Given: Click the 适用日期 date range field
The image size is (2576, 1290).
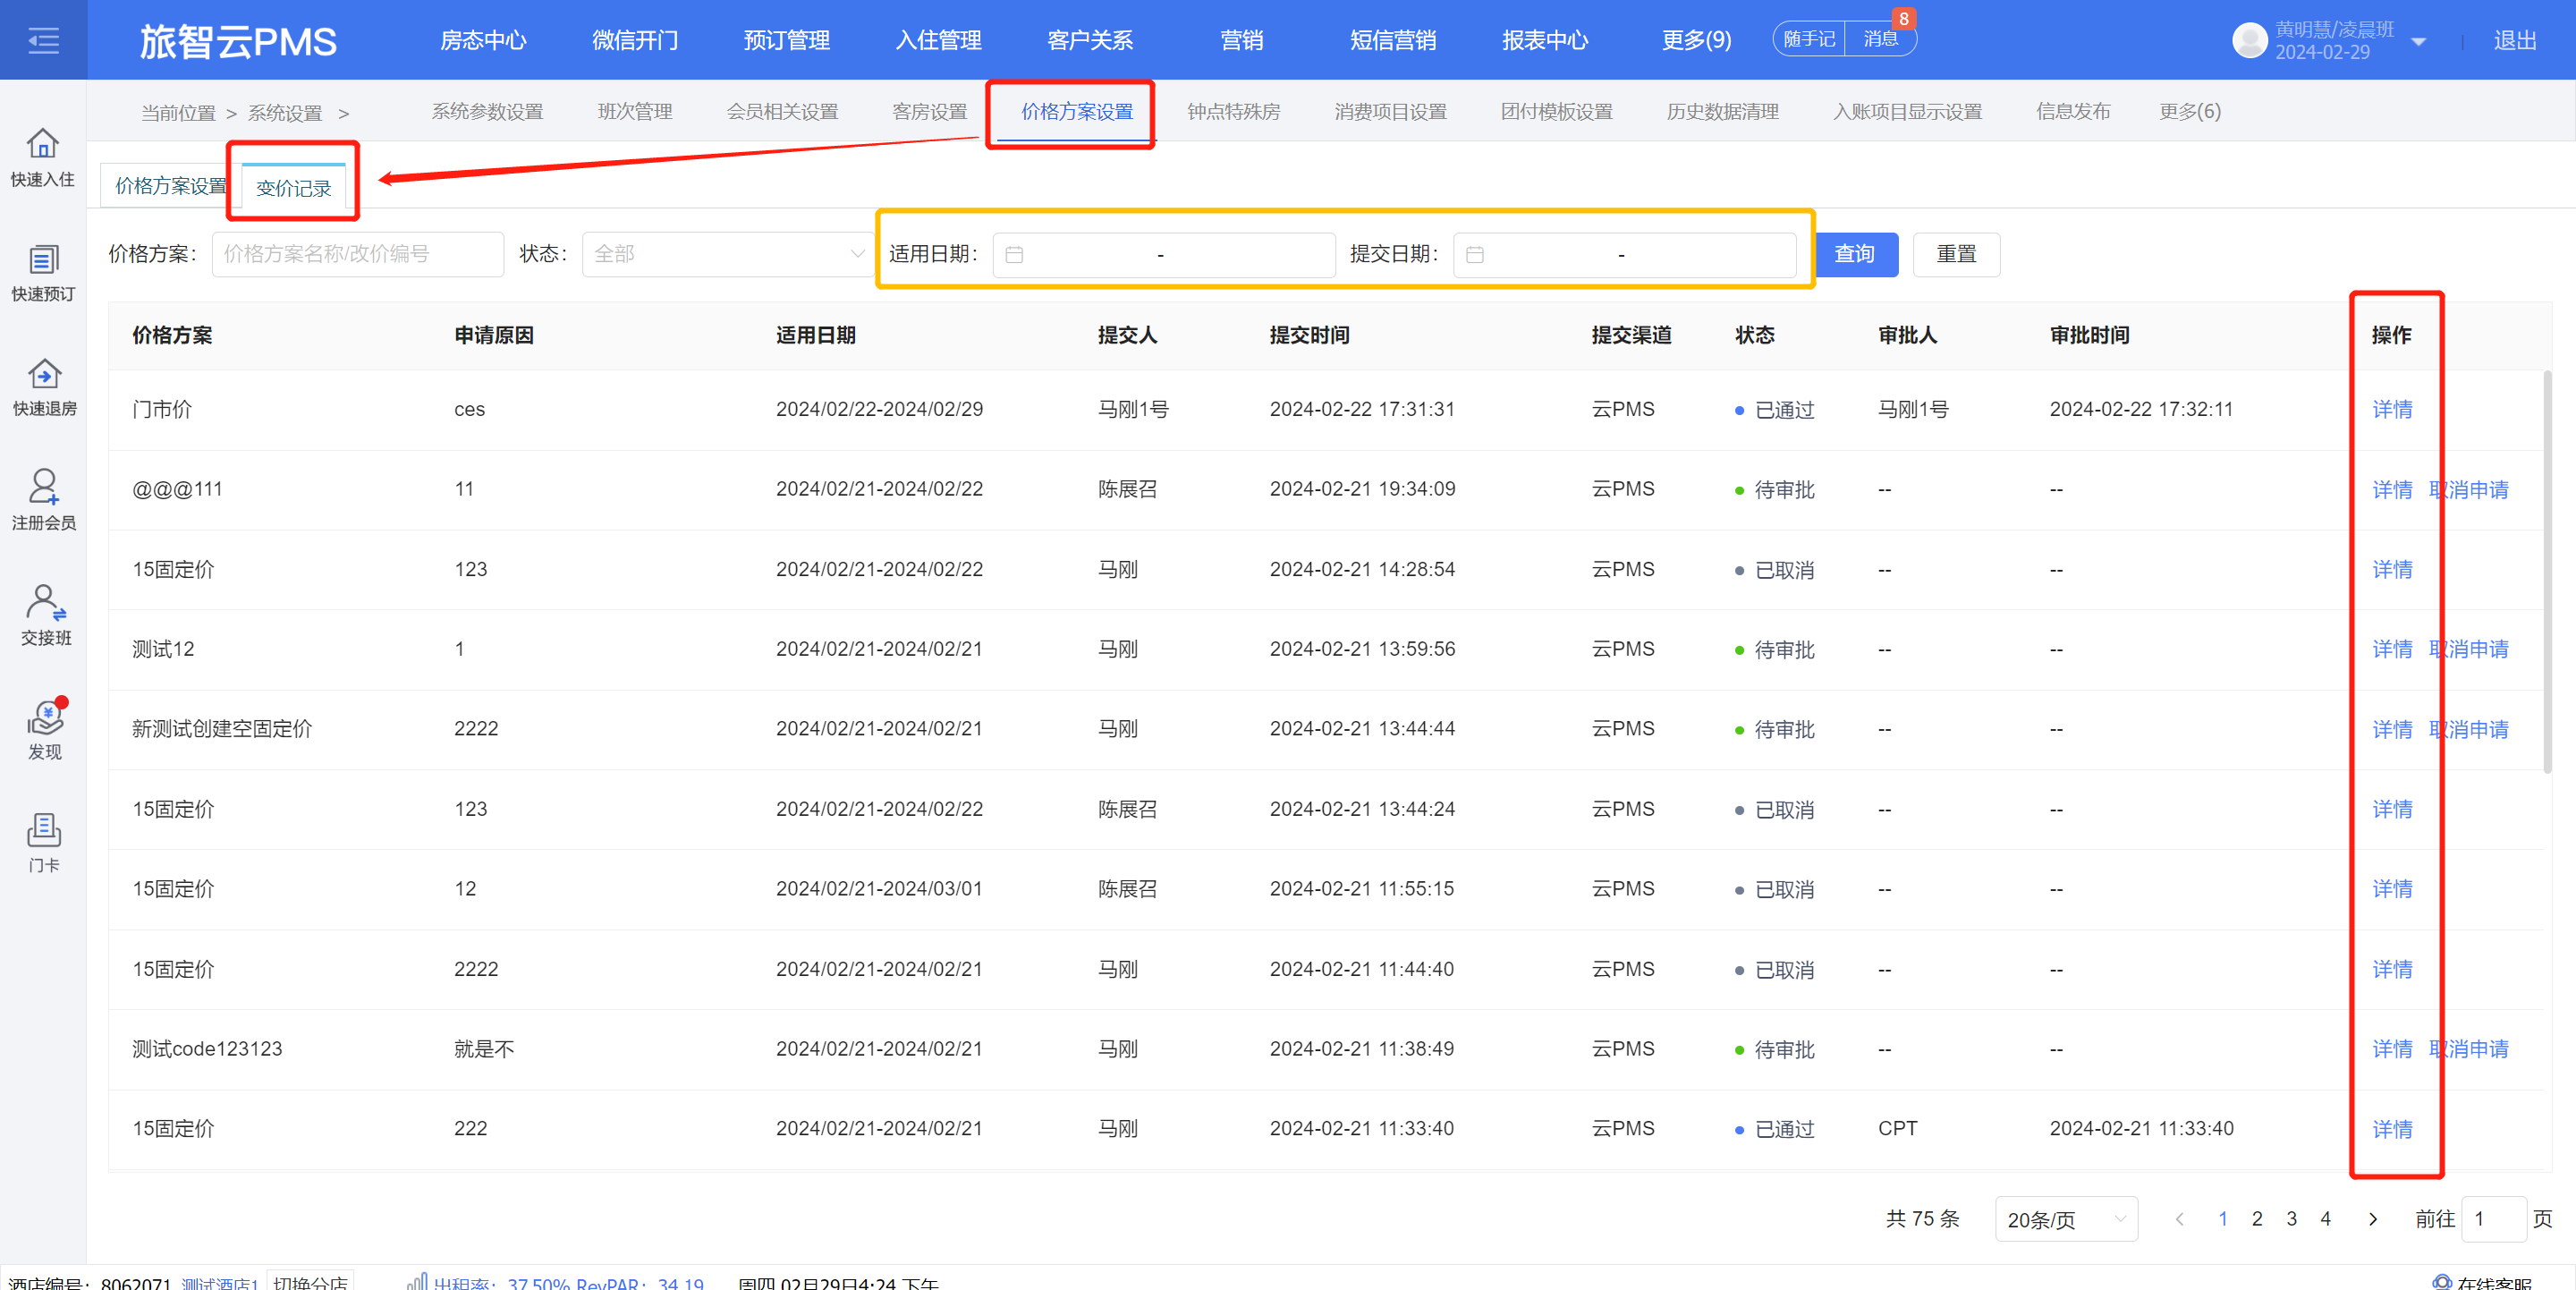Looking at the screenshot, I should pos(1163,255).
